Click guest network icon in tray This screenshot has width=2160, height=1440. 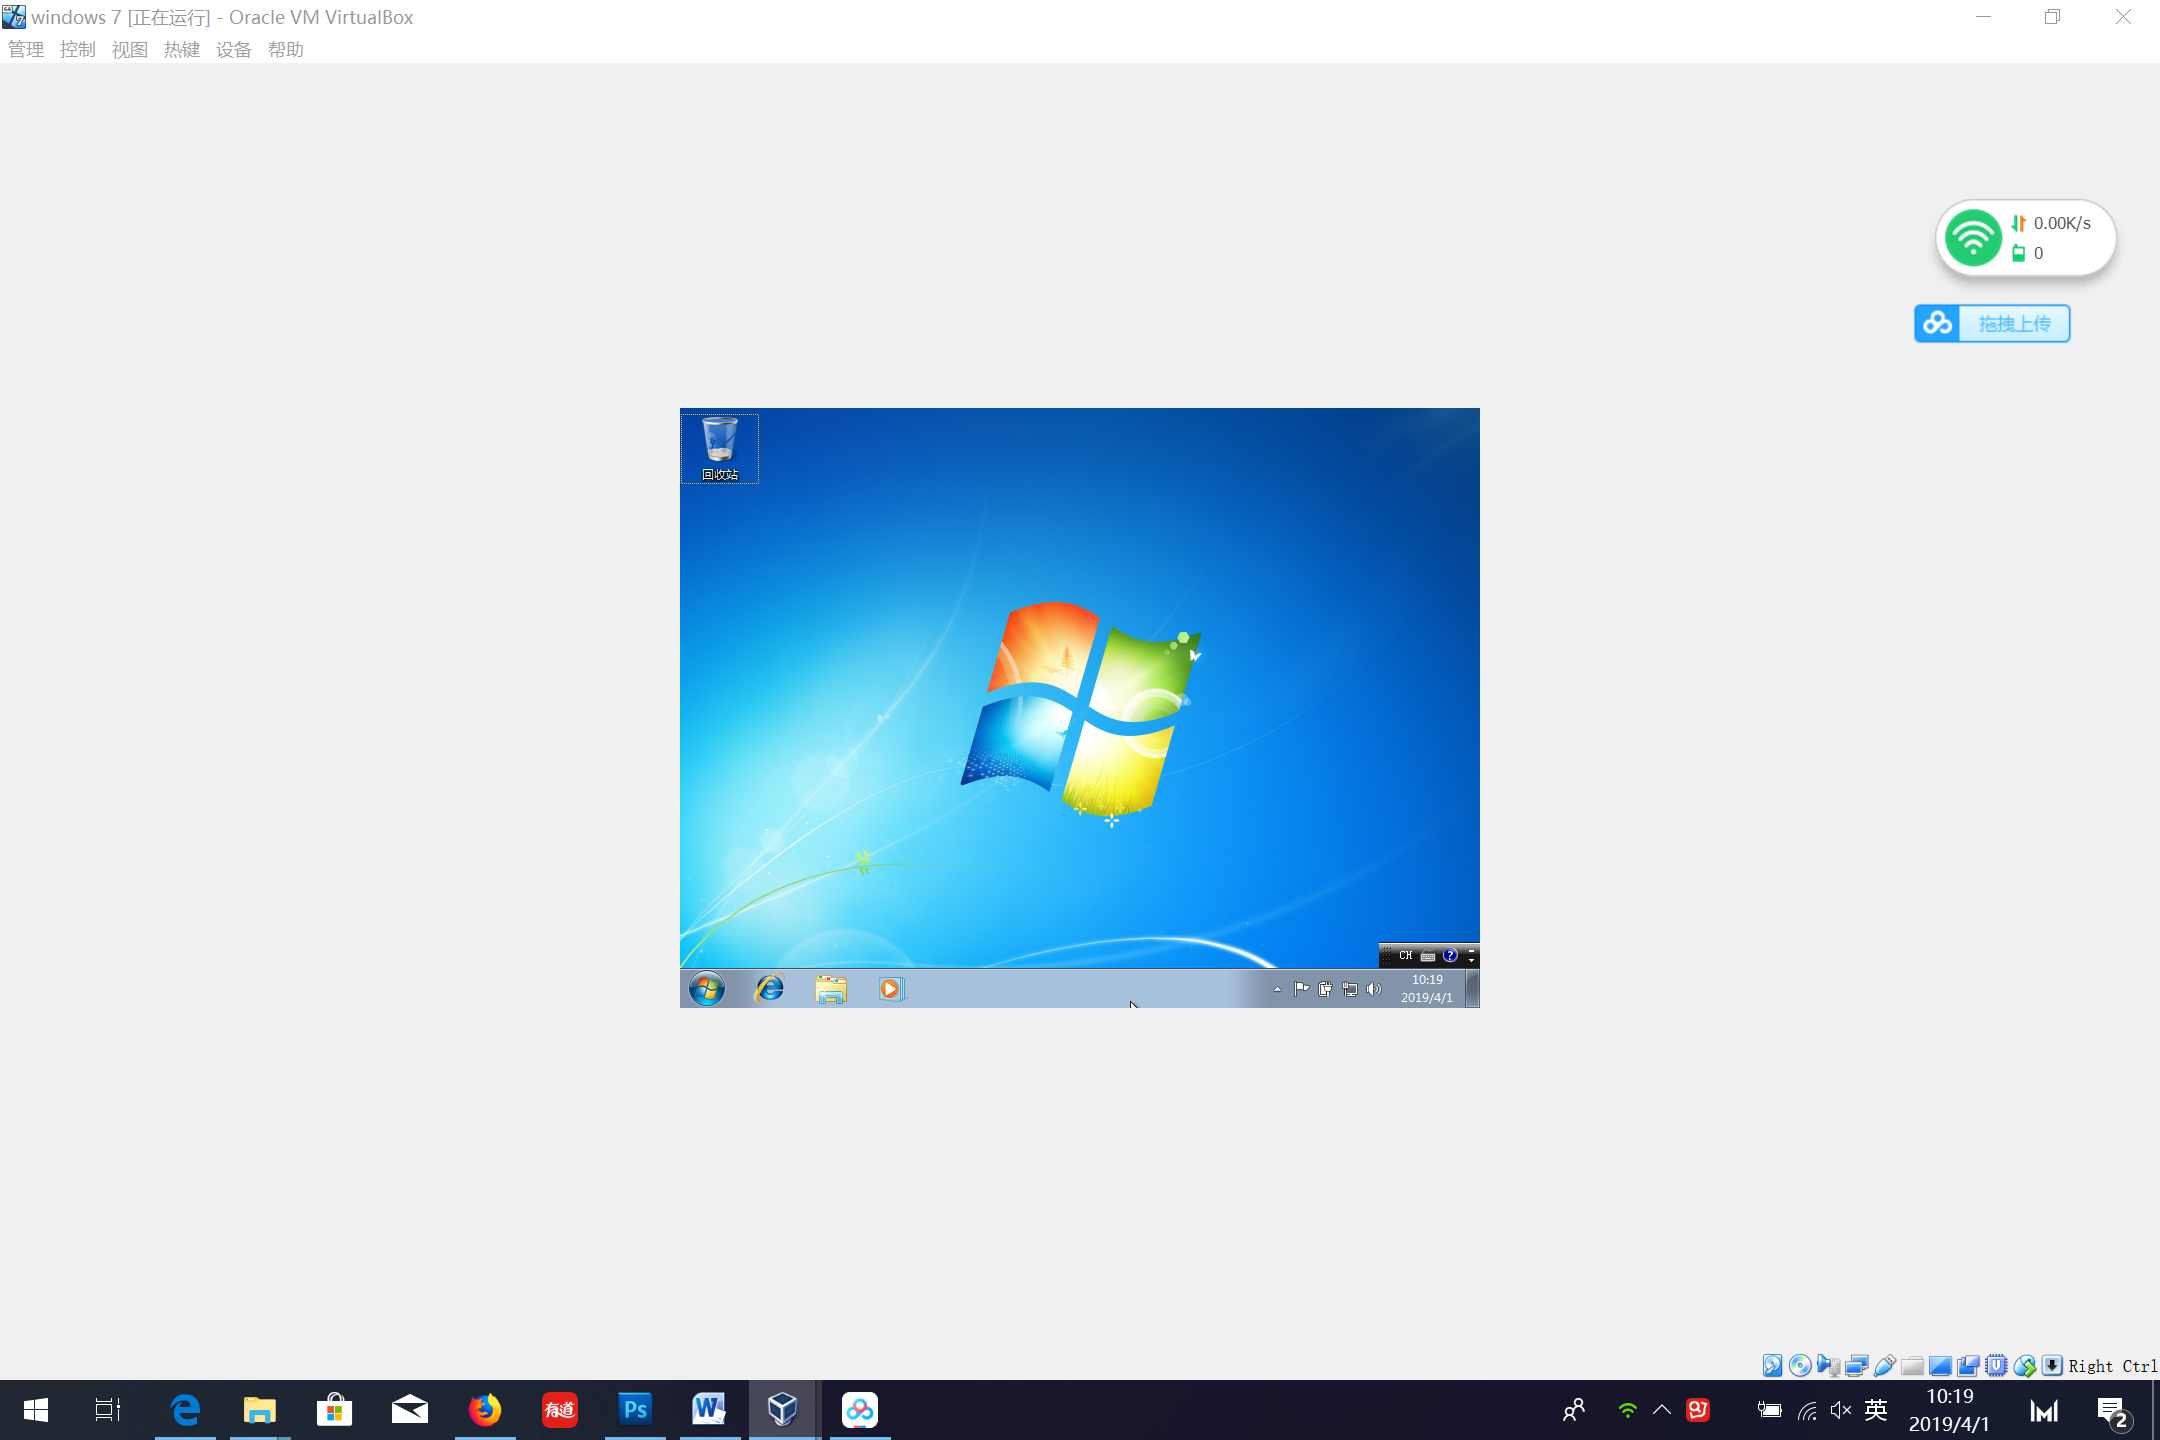(x=1349, y=989)
